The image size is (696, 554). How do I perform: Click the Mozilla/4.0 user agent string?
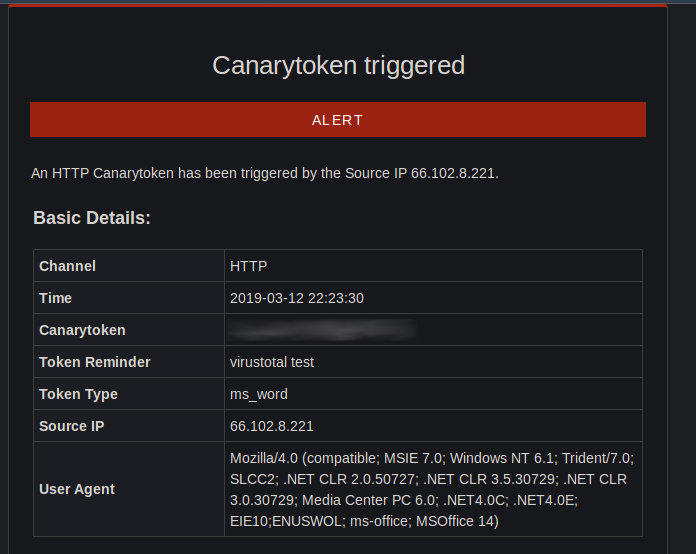coord(432,489)
